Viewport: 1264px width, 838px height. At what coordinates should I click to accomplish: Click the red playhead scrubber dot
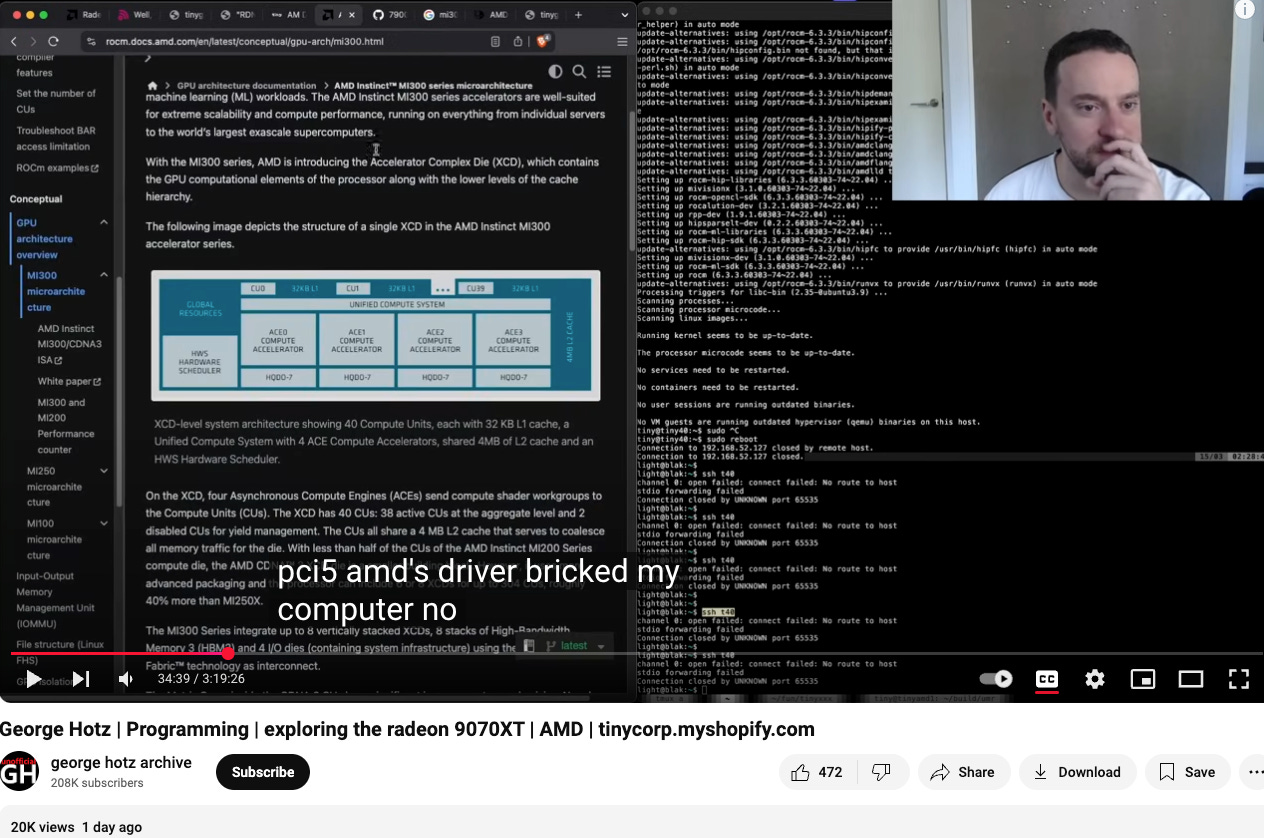(x=228, y=653)
